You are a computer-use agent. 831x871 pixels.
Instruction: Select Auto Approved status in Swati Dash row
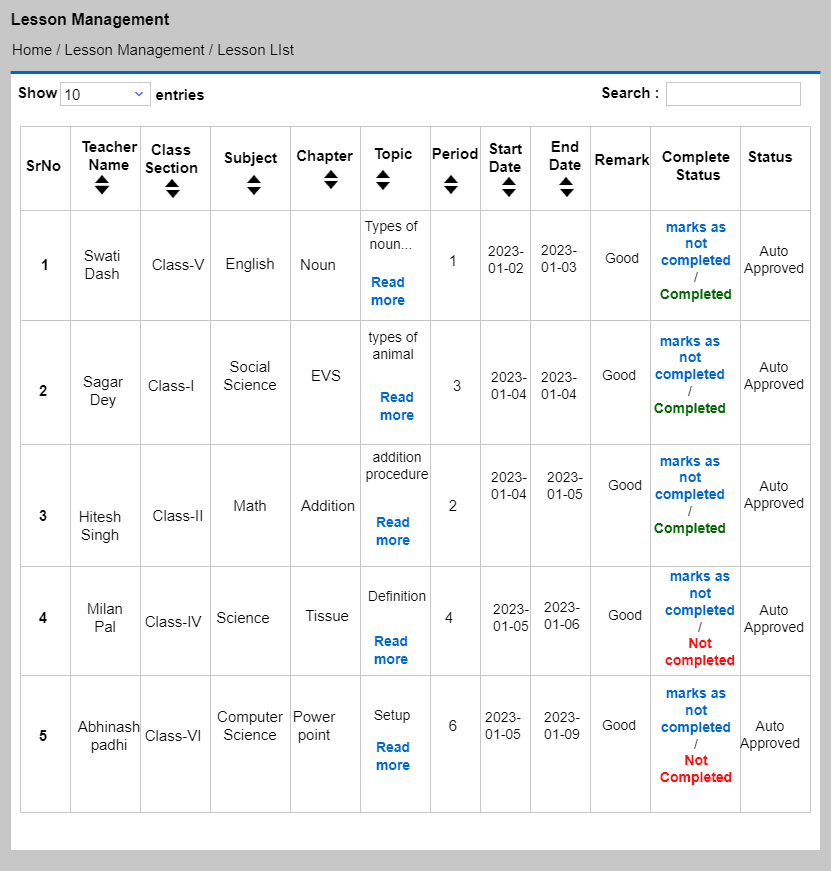(x=774, y=259)
